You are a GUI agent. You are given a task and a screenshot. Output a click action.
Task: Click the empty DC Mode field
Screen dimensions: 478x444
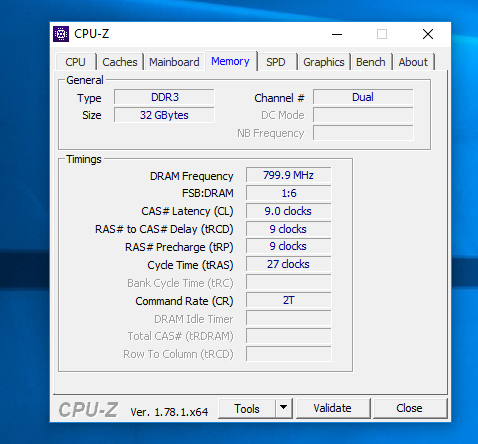click(363, 115)
